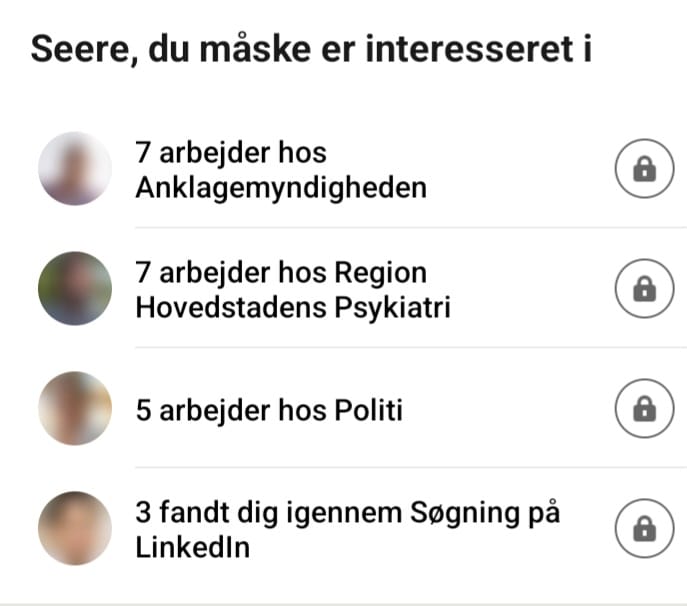Click the padlock next to Politi
687x606 pixels.
[x=644, y=408]
